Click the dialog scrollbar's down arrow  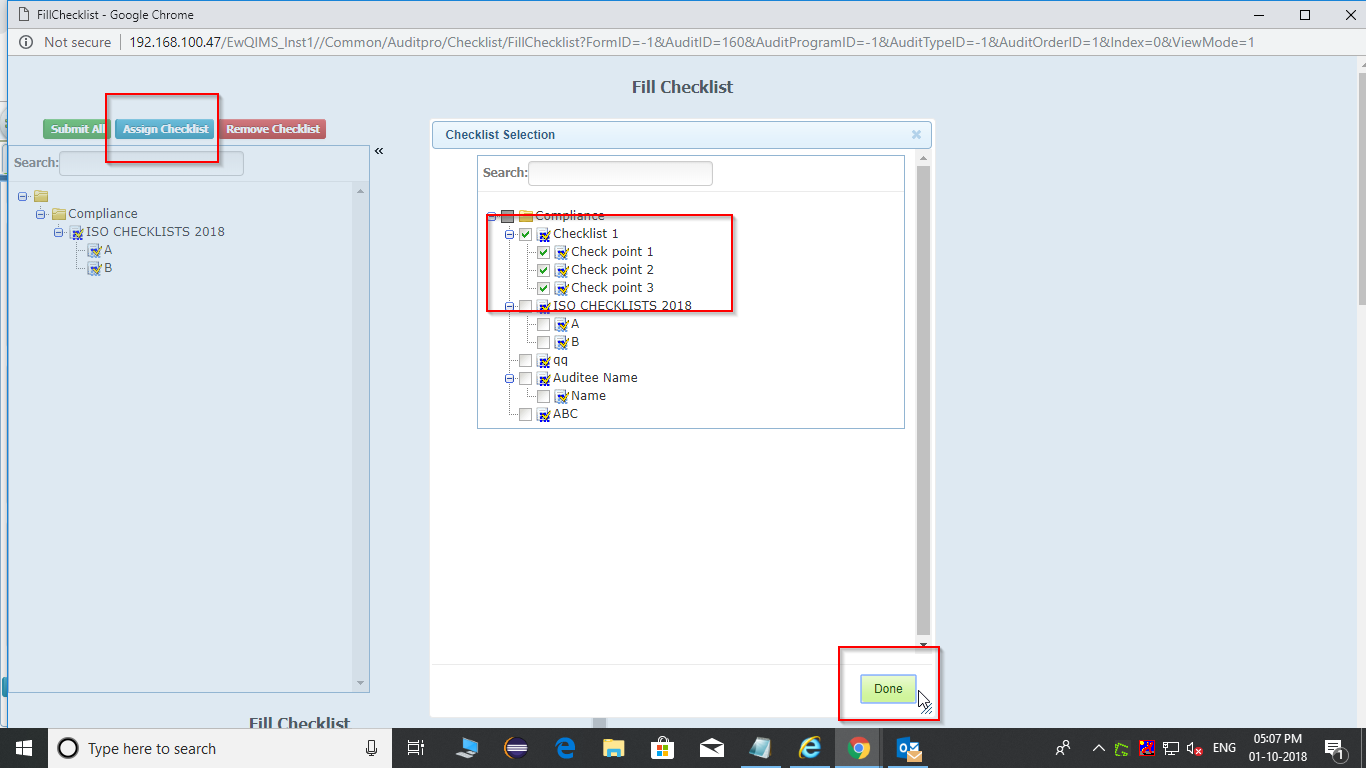click(x=923, y=644)
